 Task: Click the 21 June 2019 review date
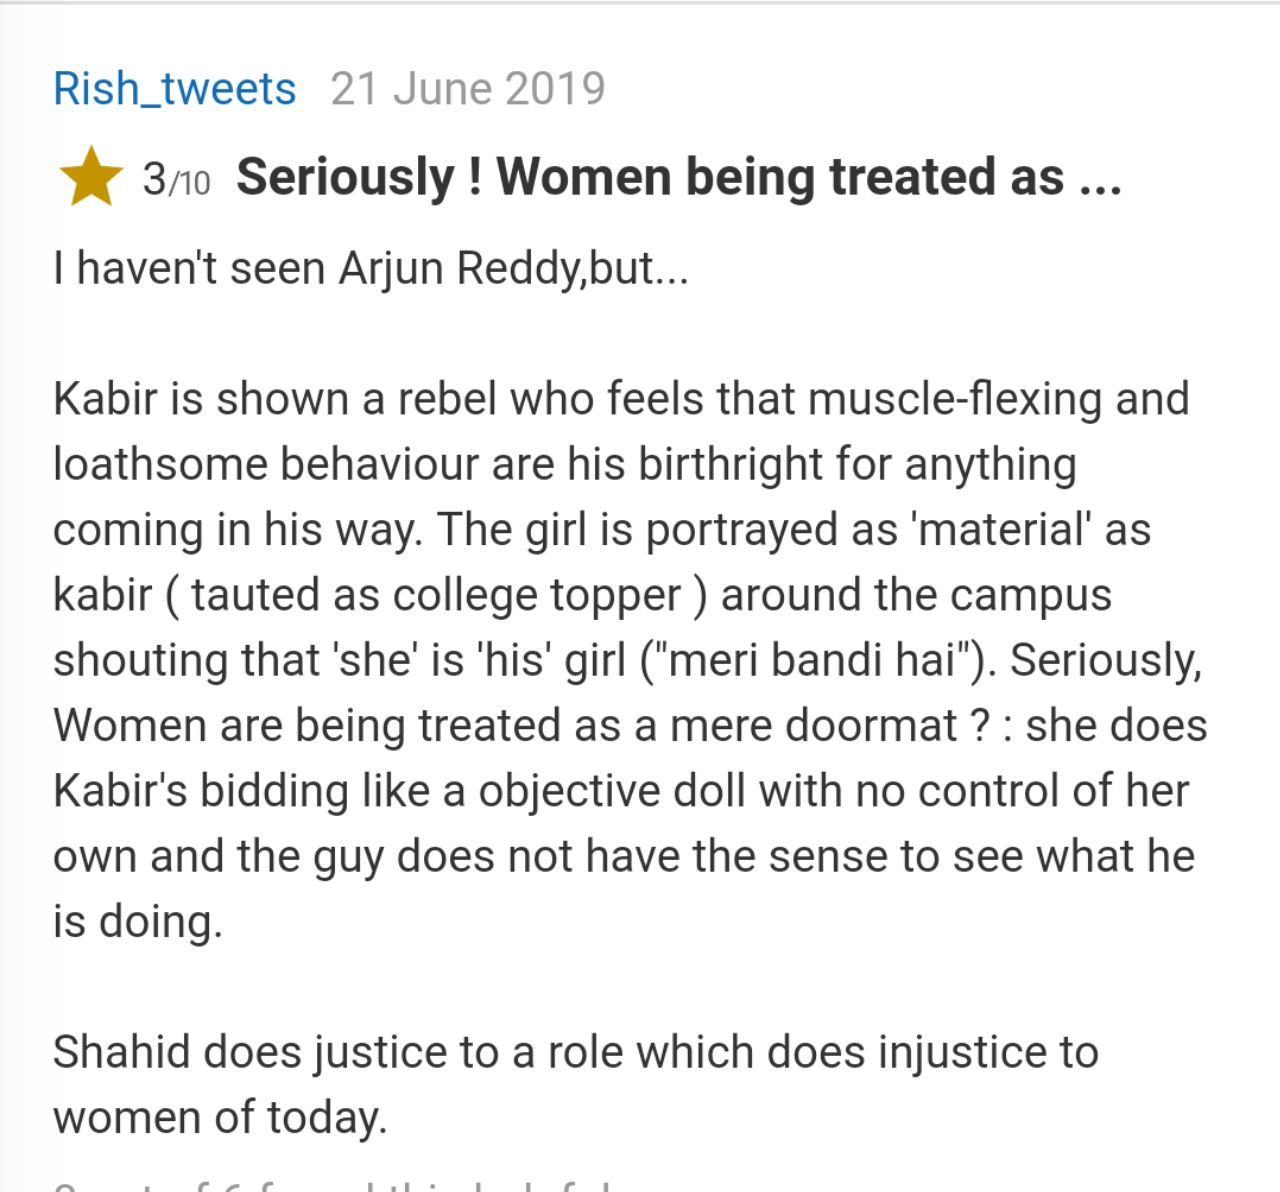click(x=468, y=89)
